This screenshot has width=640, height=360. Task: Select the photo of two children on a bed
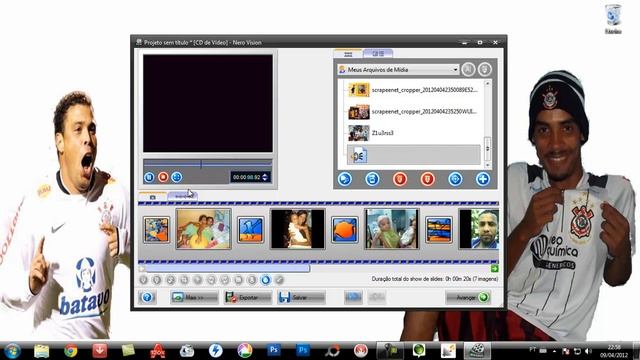click(204, 229)
